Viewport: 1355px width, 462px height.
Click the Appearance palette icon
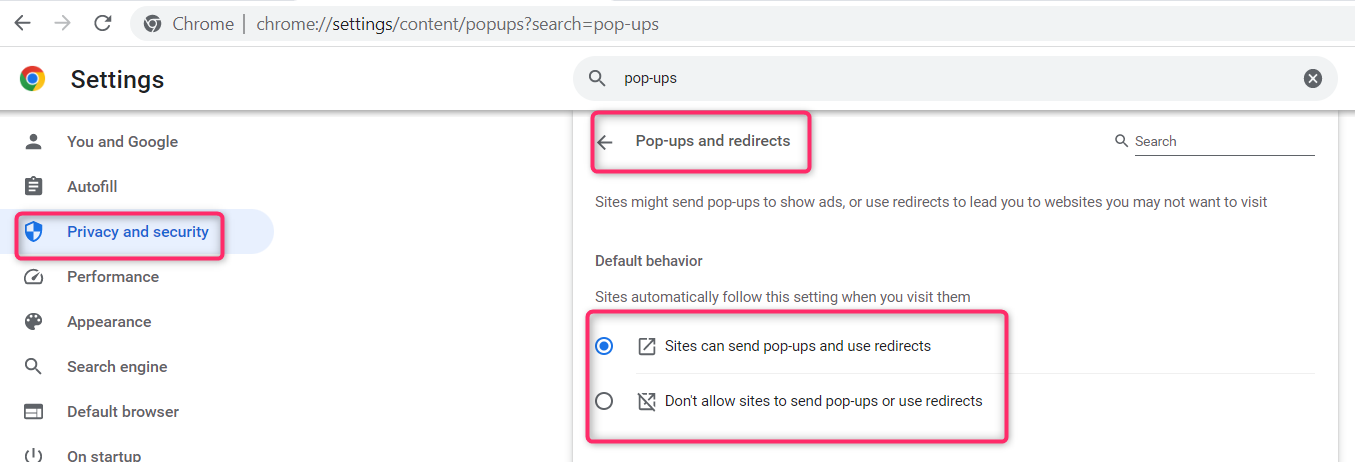pos(34,322)
